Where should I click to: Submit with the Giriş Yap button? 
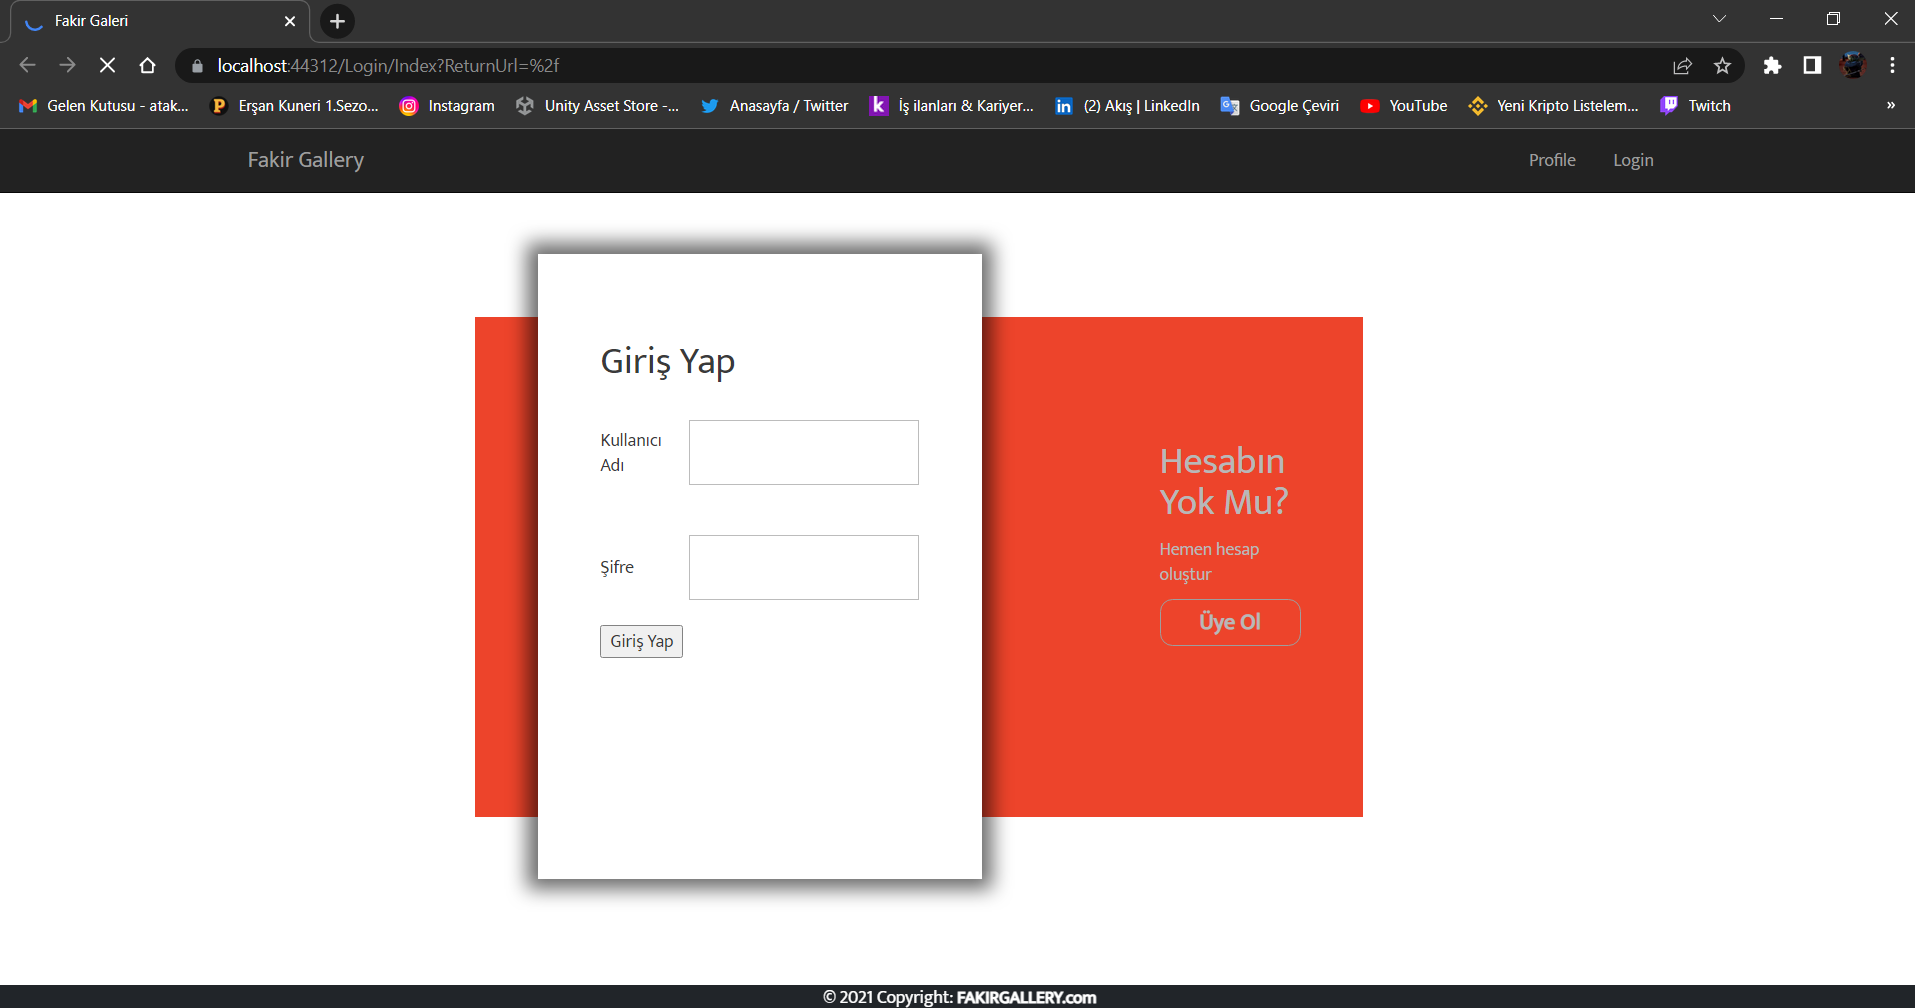click(641, 641)
